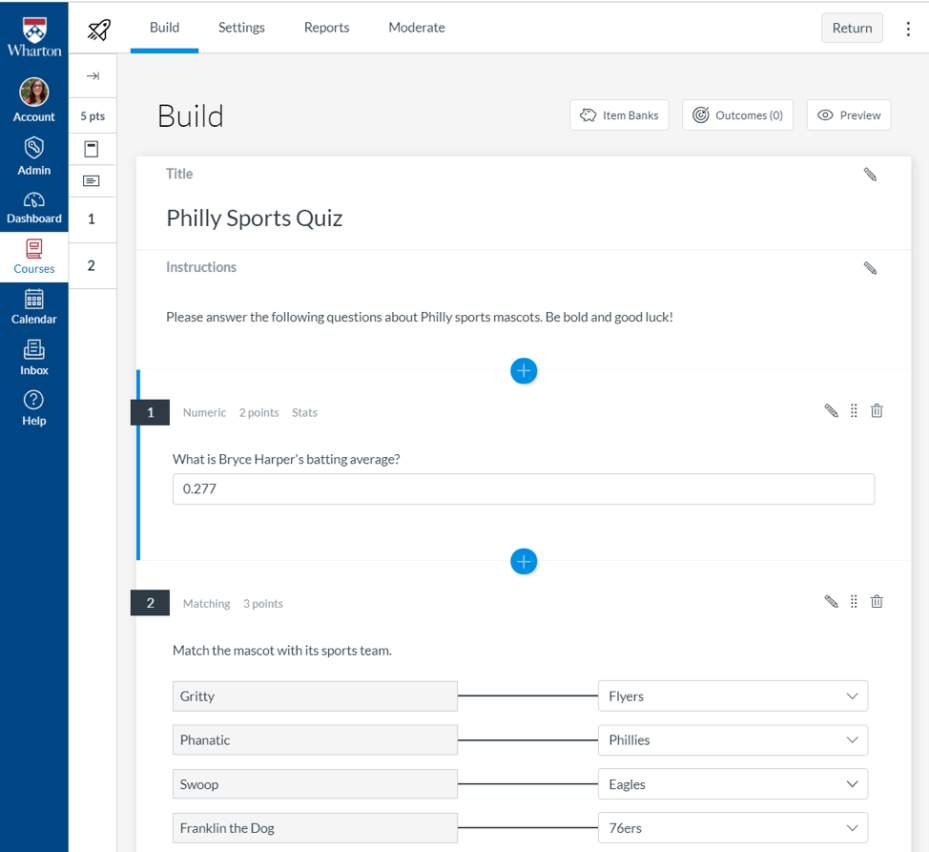Open the Account profile avatar
Image resolution: width=929 pixels, height=852 pixels.
click(x=34, y=92)
